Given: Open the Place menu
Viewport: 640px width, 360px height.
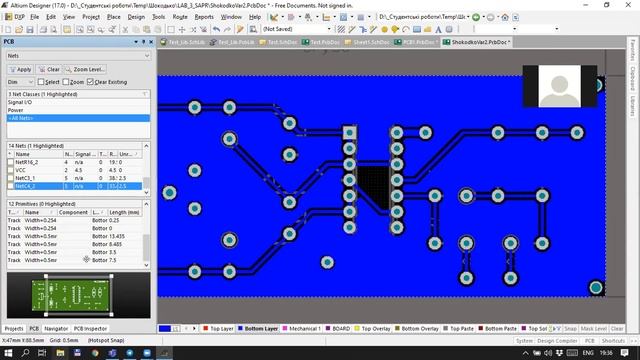Looking at the screenshot, I should click(113, 17).
